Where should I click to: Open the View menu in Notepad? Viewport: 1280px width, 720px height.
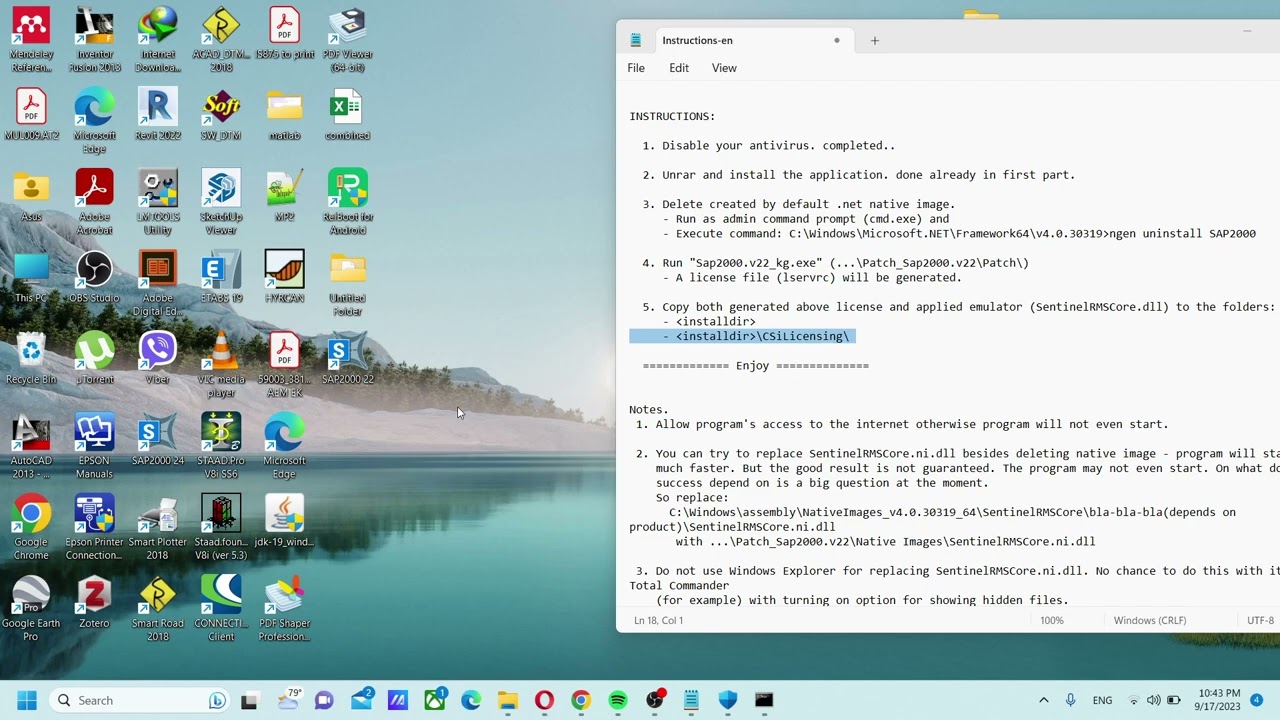pos(724,68)
